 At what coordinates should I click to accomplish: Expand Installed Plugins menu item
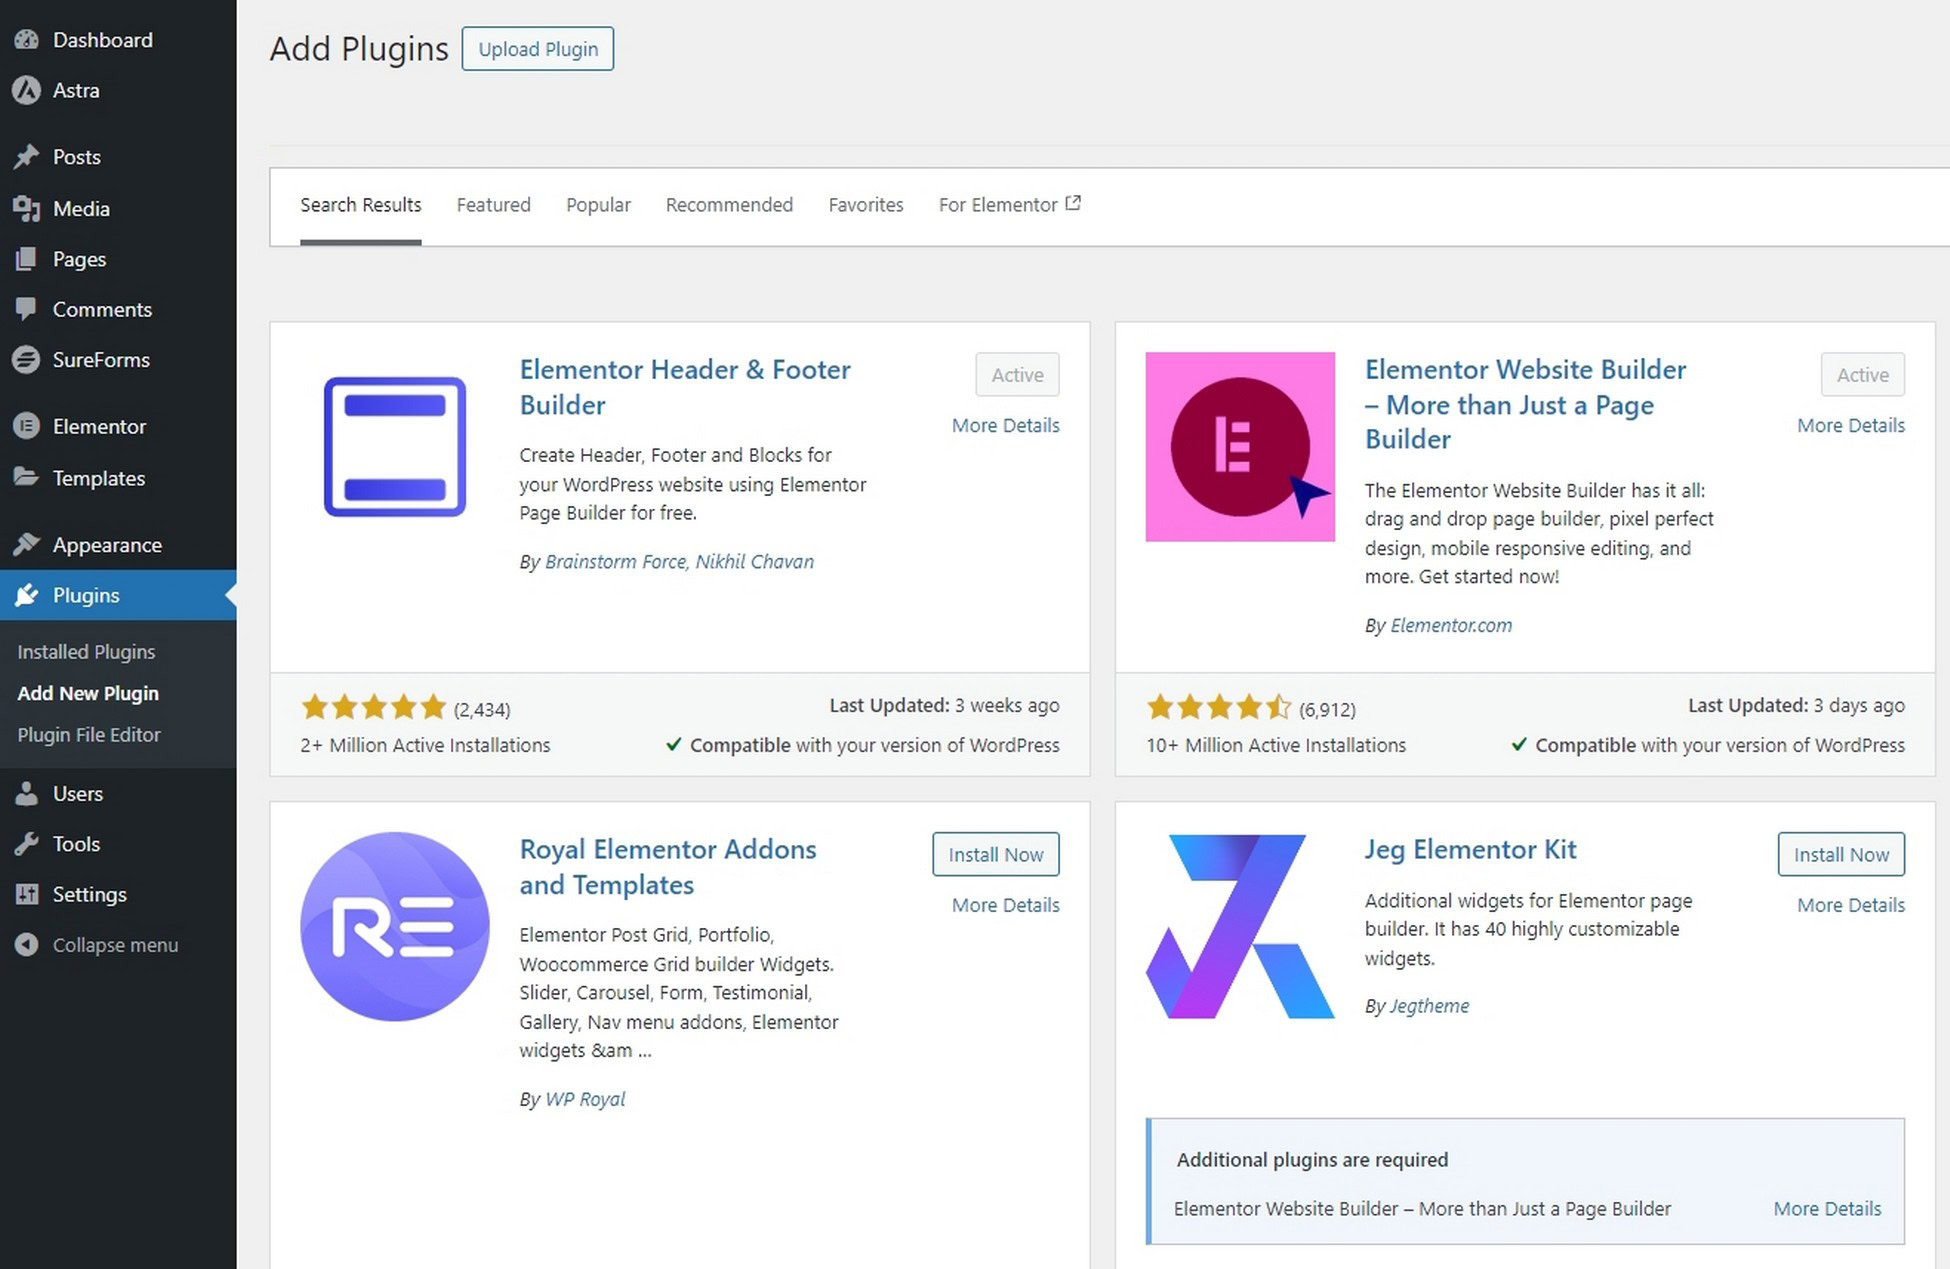[x=87, y=649]
